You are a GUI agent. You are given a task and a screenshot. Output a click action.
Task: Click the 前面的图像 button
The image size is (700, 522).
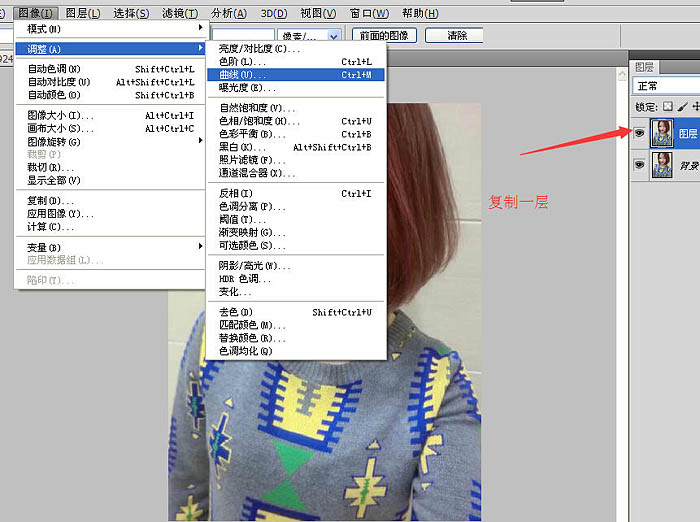click(384, 35)
